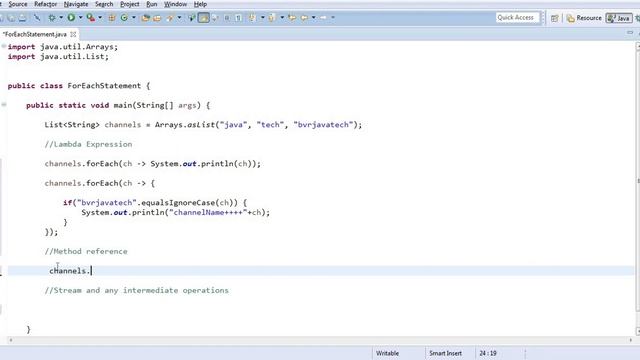Switch to the Resource perspective
640x360 pixels.
click(584, 18)
